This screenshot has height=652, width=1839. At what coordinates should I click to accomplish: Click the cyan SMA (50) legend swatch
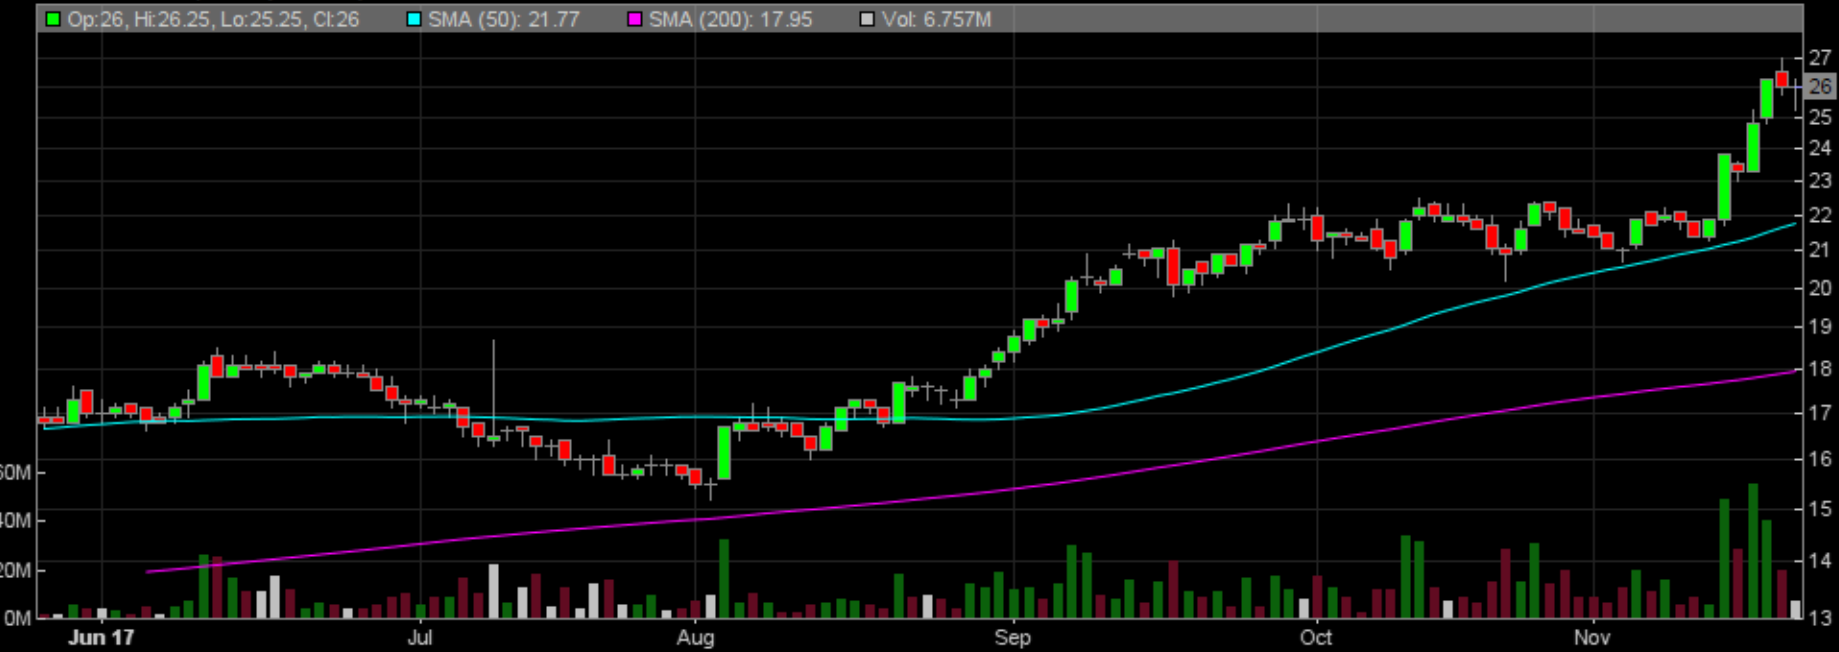click(414, 19)
